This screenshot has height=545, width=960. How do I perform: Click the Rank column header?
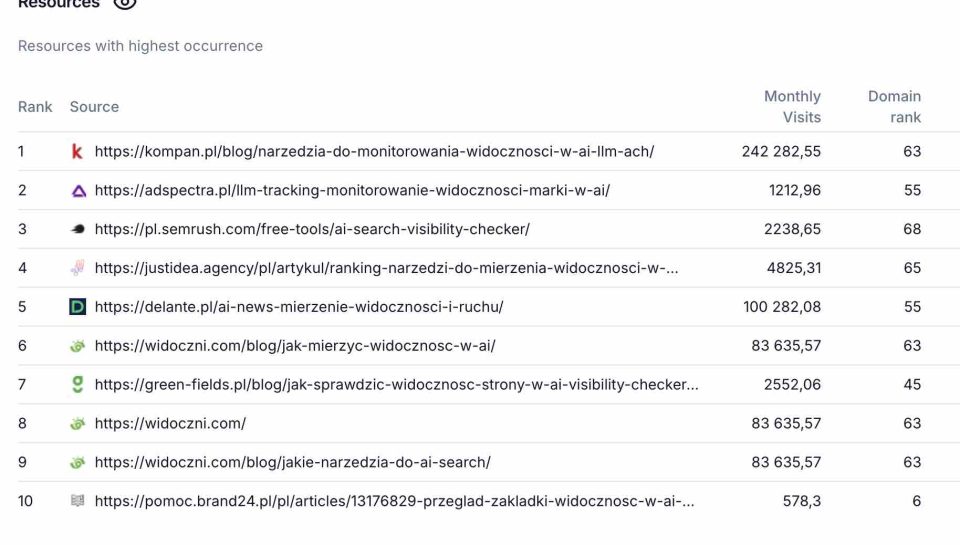pyautogui.click(x=35, y=107)
